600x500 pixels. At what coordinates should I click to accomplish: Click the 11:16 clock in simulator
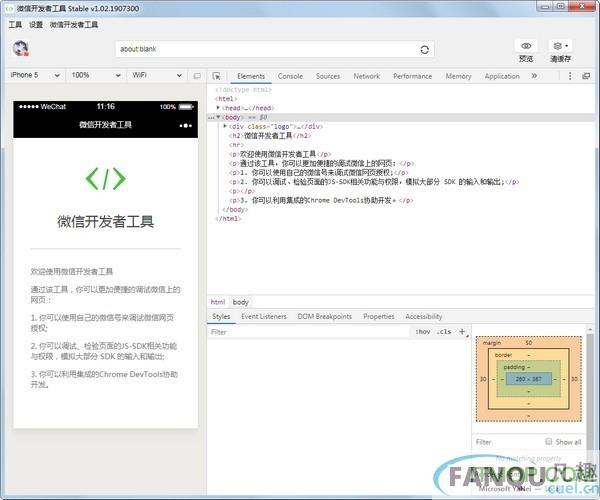coord(106,106)
